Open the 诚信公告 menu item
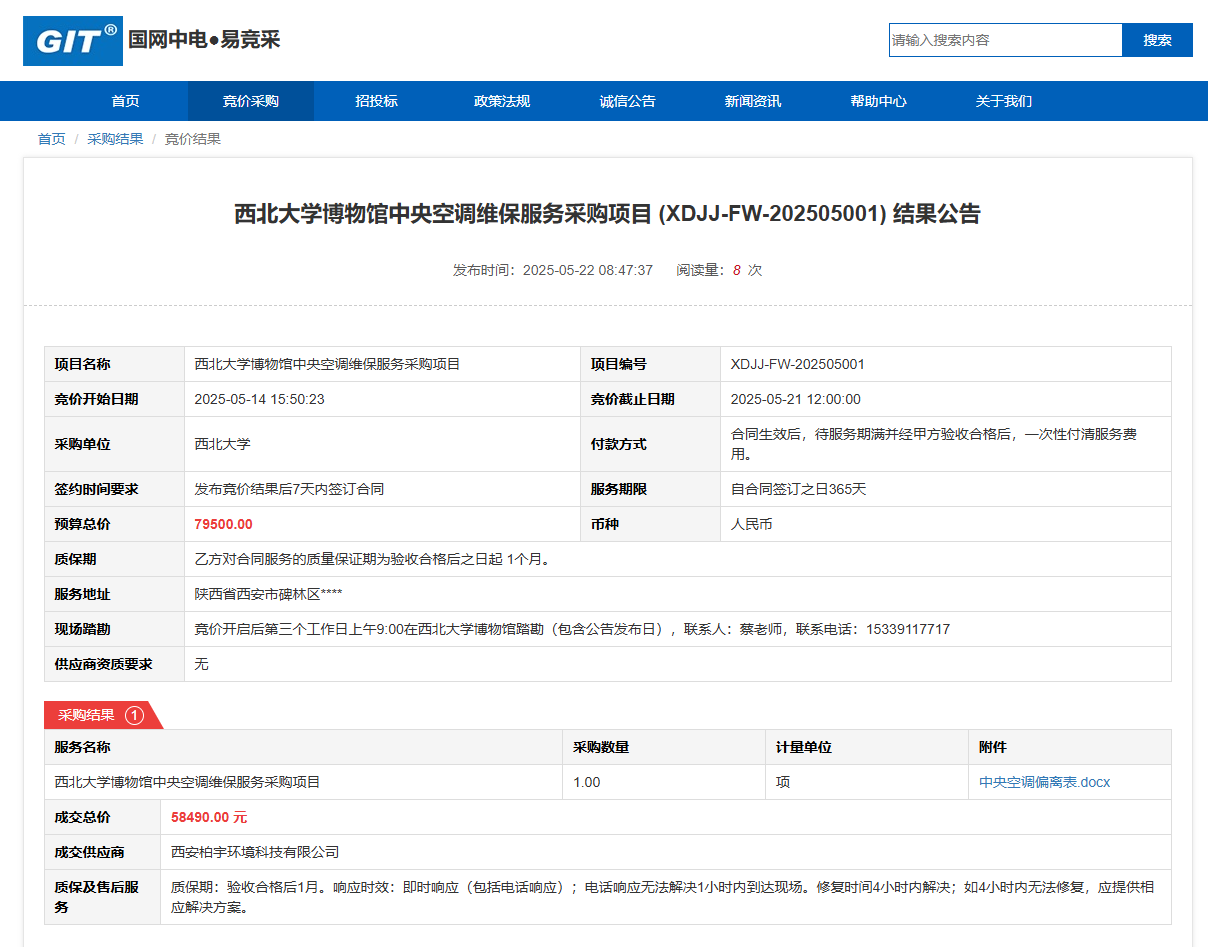The image size is (1208, 947). [x=627, y=101]
